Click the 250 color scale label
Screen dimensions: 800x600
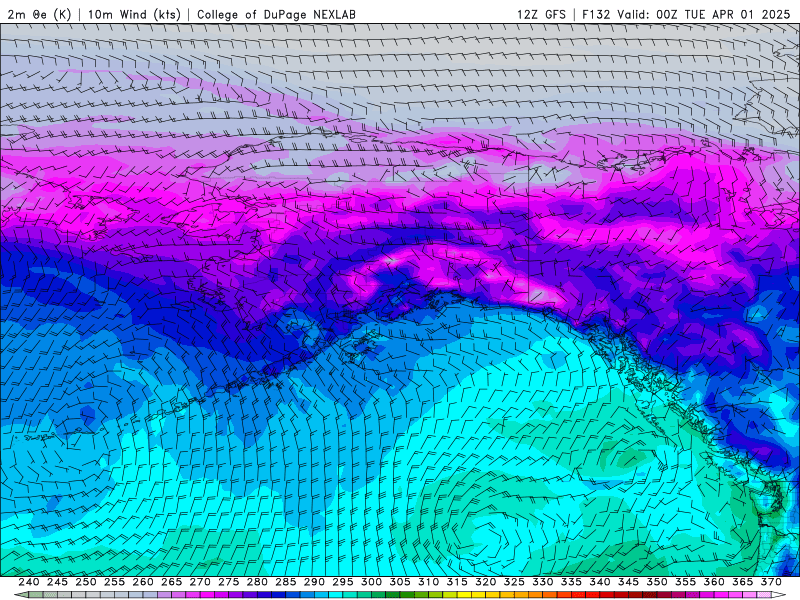[x=86, y=582]
